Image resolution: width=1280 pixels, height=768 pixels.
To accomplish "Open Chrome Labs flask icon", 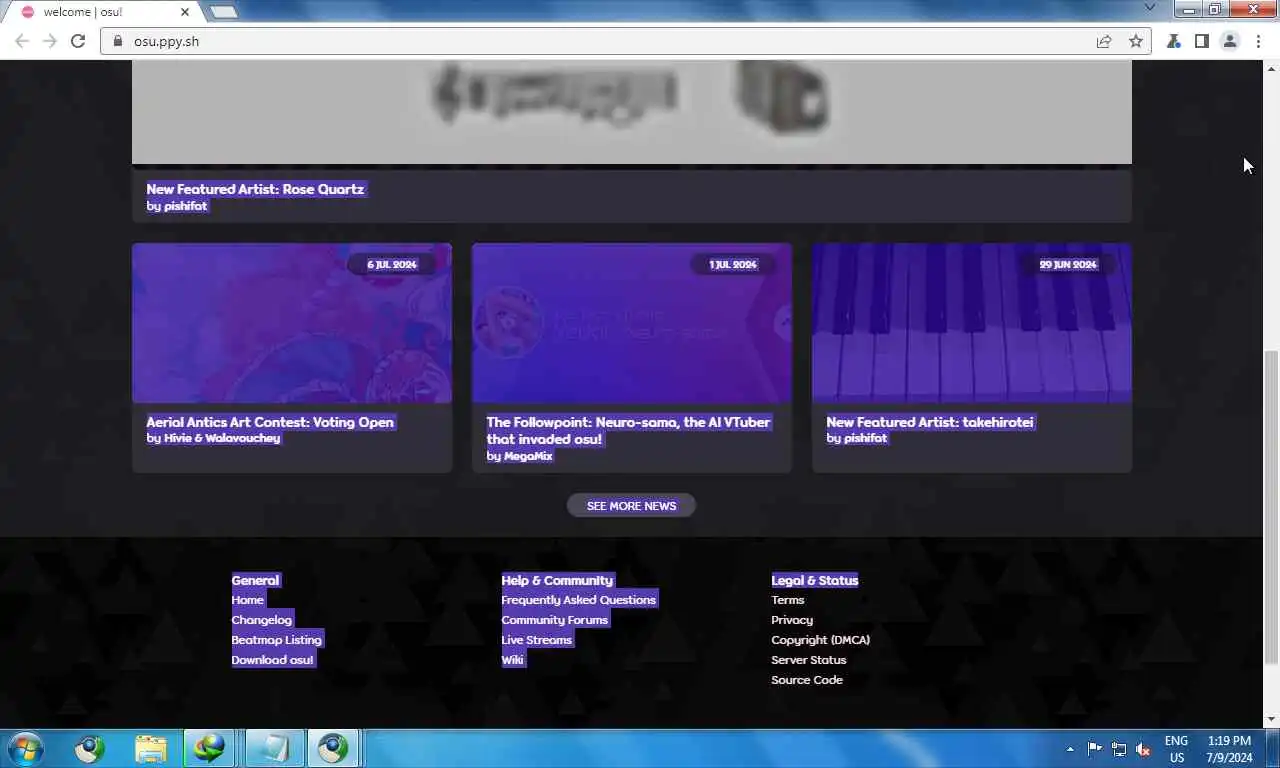I will click(1174, 41).
